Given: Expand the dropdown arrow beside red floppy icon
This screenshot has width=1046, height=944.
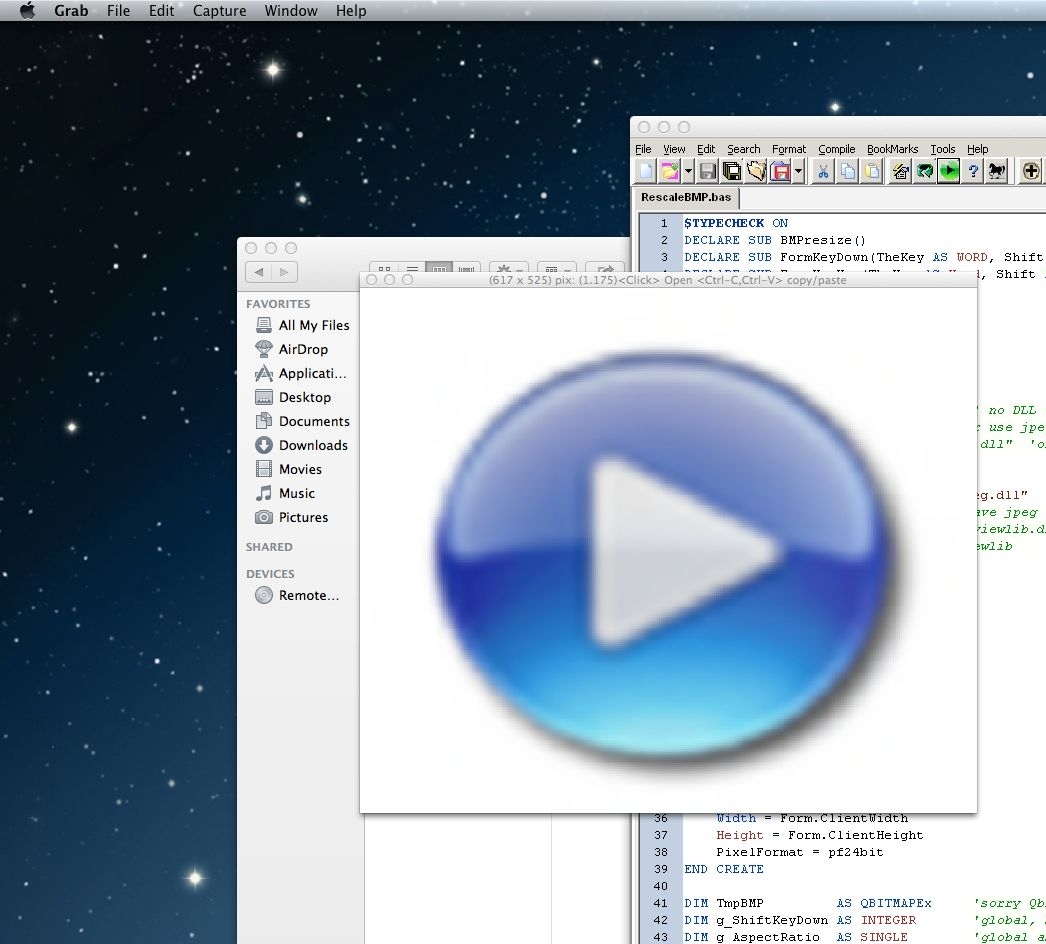Looking at the screenshot, I should click(798, 171).
